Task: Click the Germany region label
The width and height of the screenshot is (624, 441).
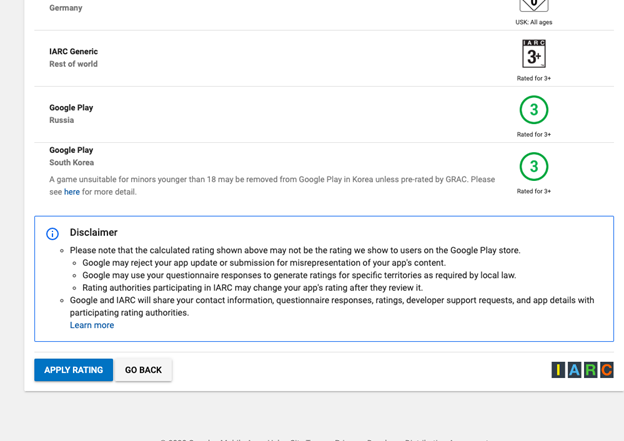Action: point(66,8)
